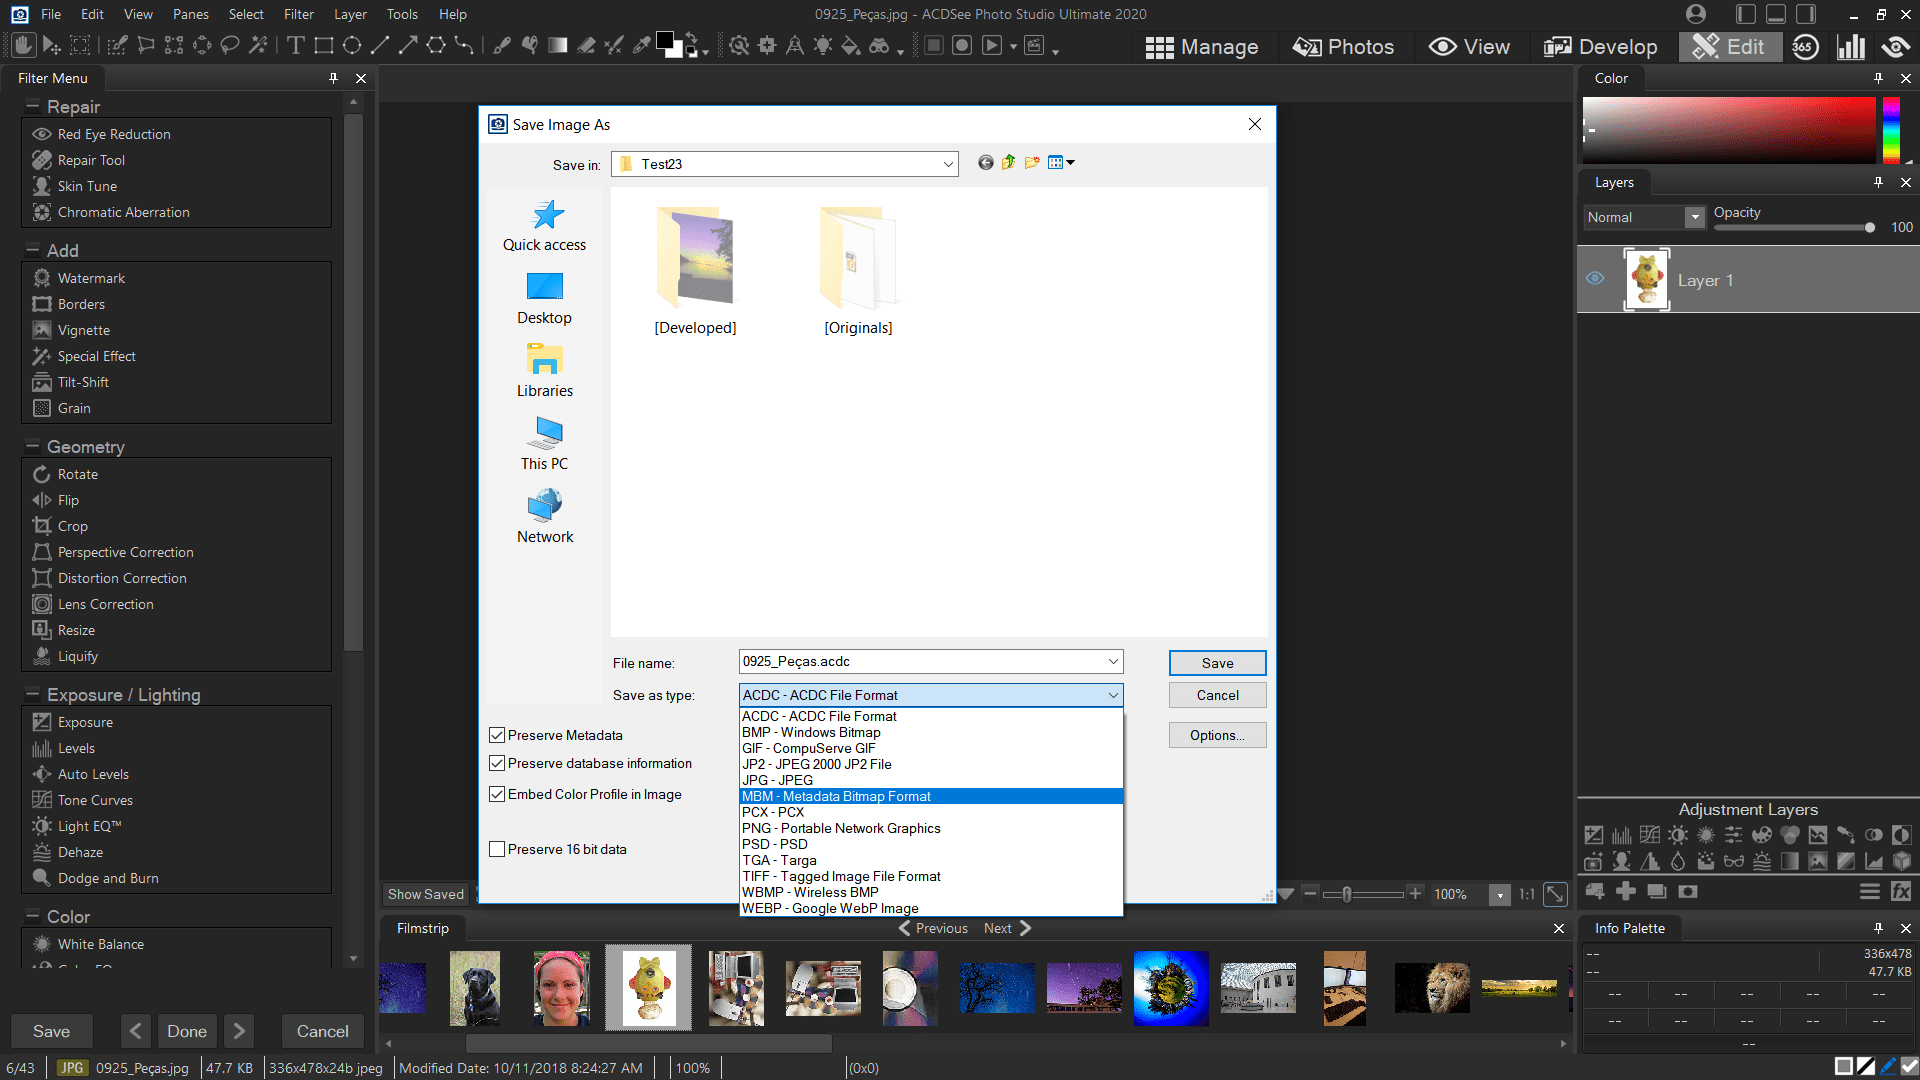Open the Repair Tool filter

(x=91, y=160)
